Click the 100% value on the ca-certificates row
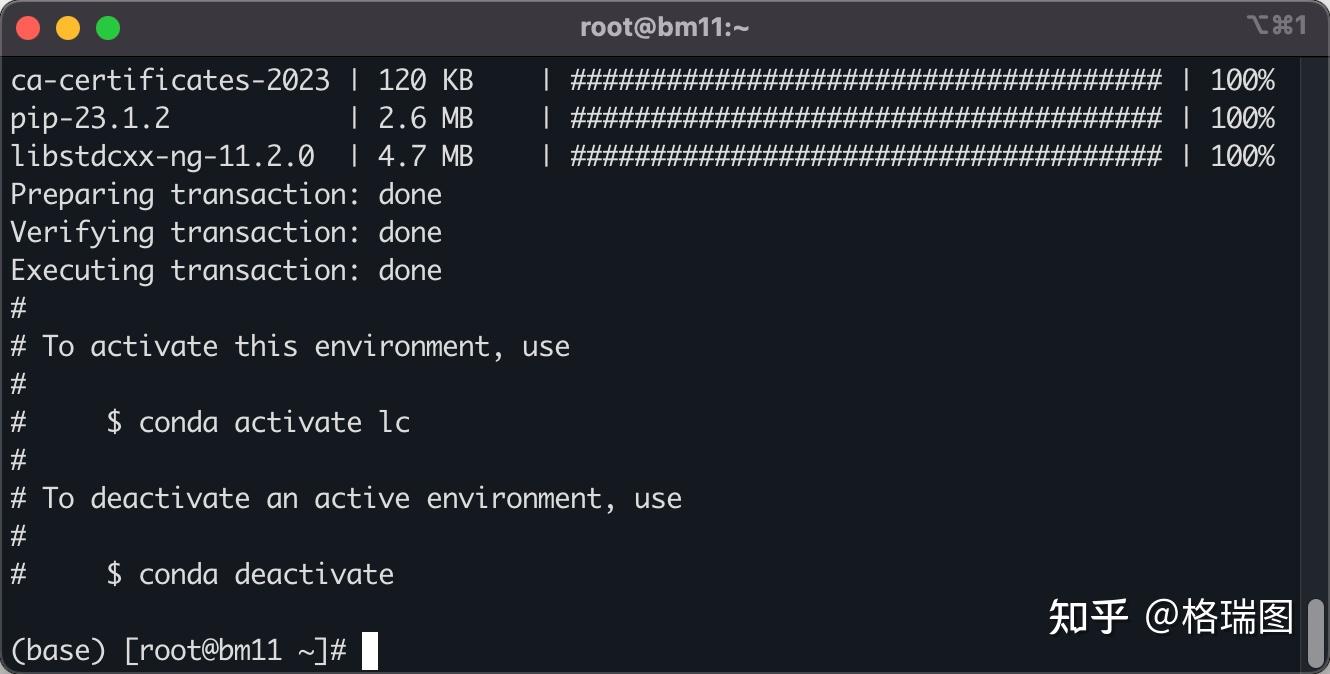 click(1242, 81)
